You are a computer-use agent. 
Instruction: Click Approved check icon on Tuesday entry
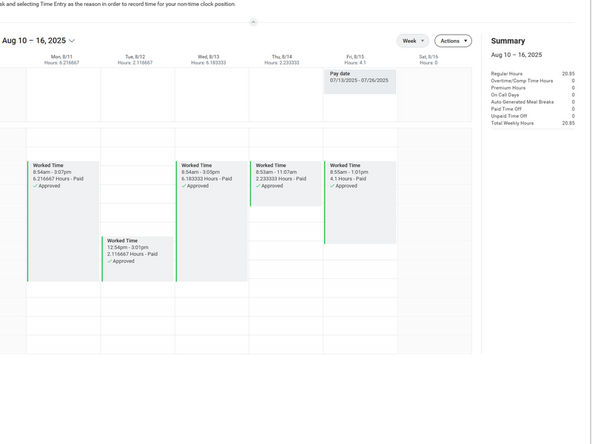pos(109,261)
